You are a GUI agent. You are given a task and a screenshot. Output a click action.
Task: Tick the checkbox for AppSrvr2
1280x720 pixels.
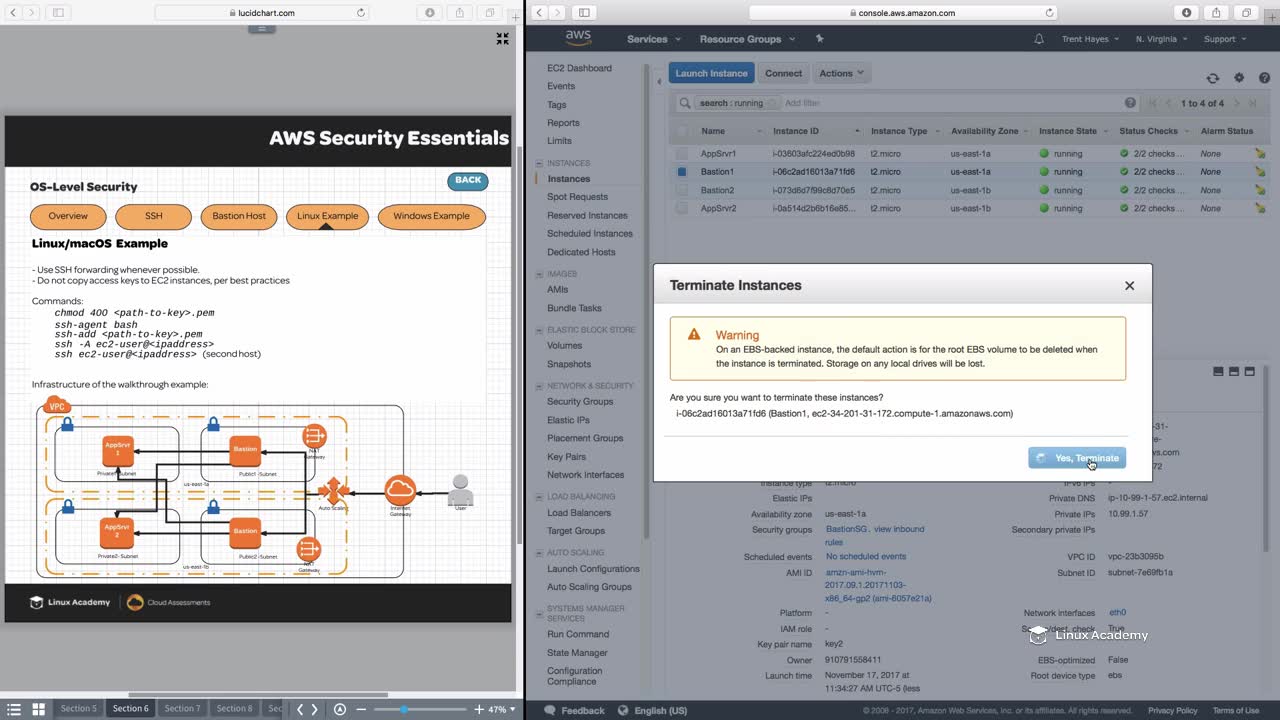pyautogui.click(x=682, y=208)
